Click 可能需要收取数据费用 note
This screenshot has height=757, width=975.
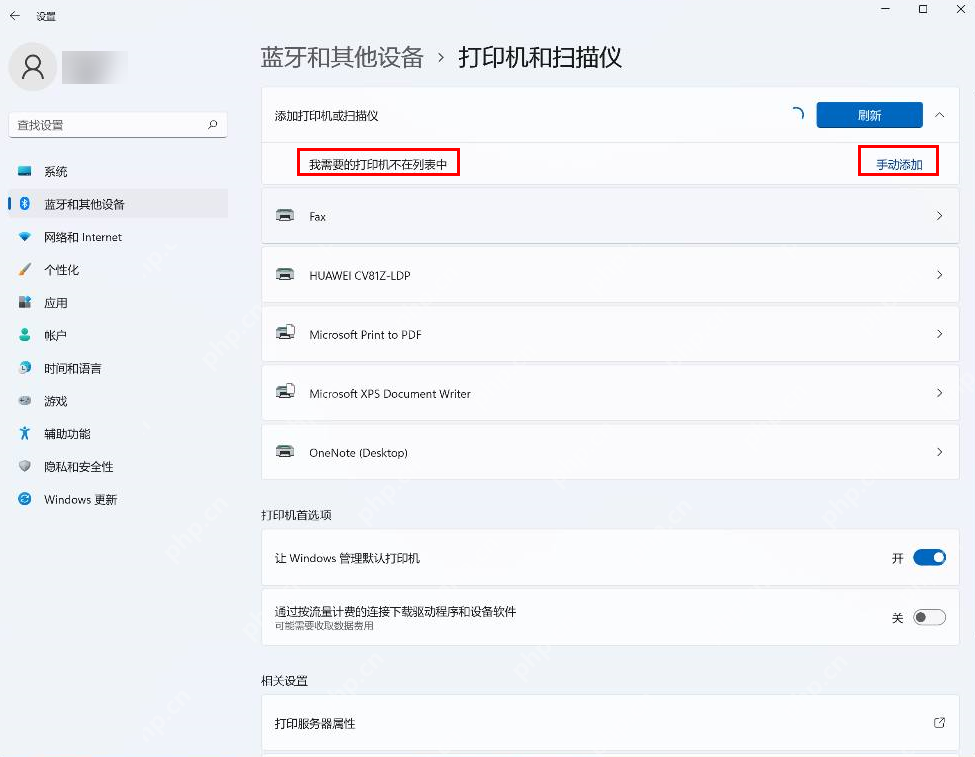pos(324,626)
